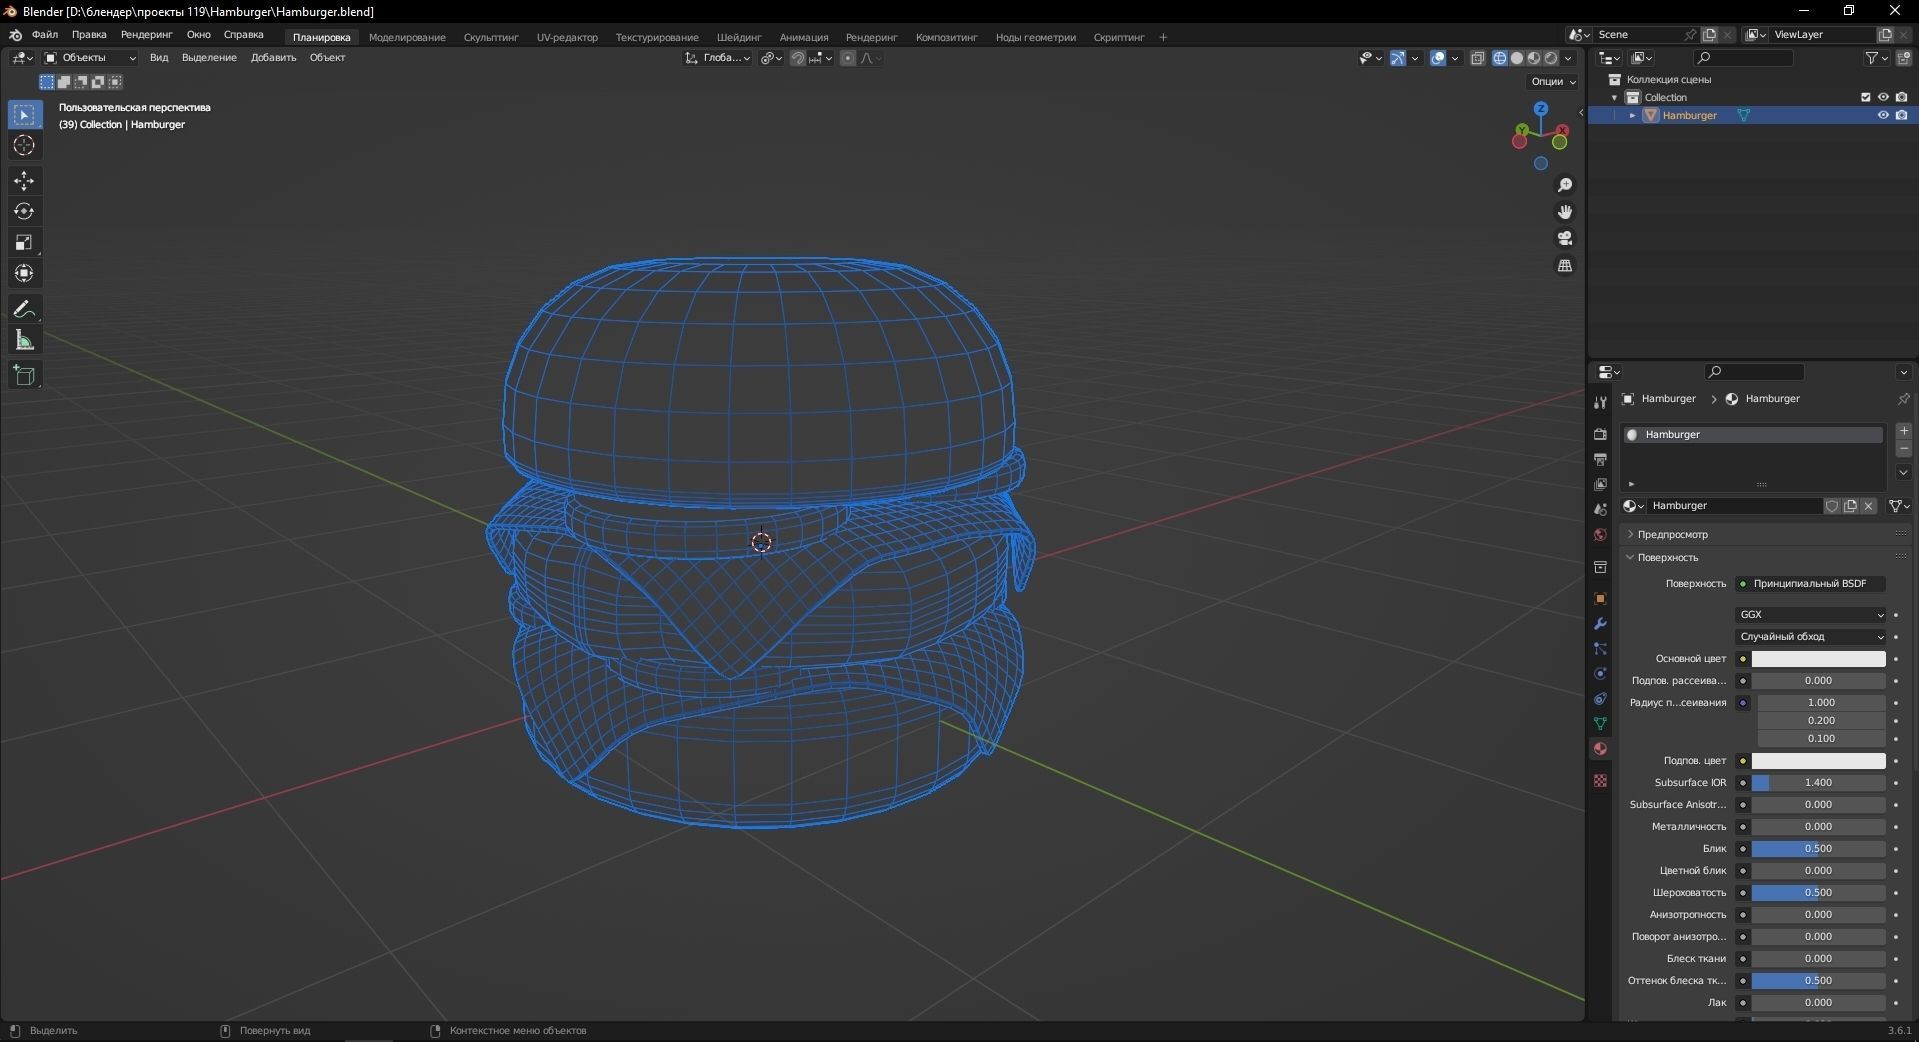Open the Tool properties tab
Image resolution: width=1919 pixels, height=1042 pixels.
(x=1600, y=402)
